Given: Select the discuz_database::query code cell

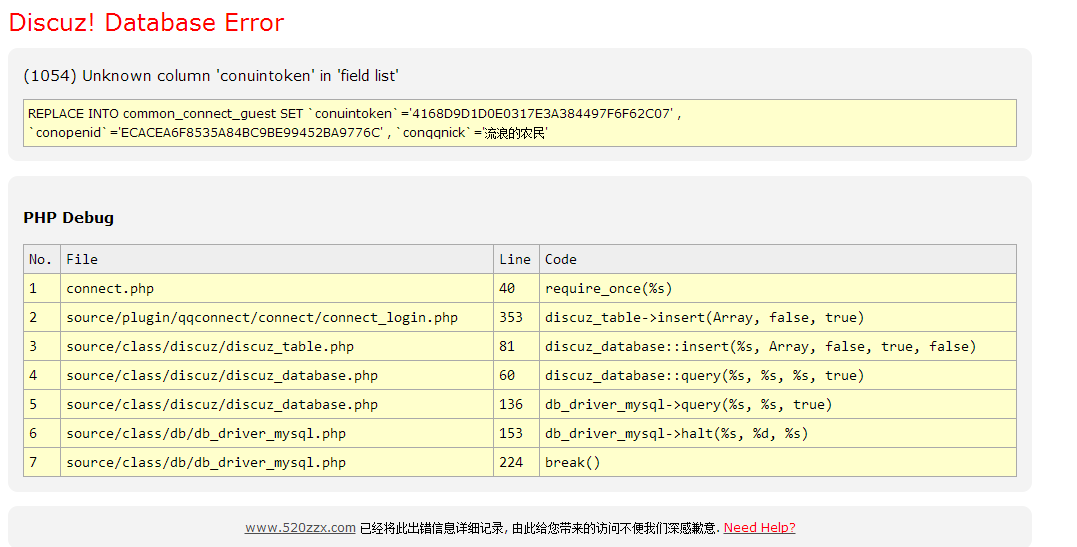Looking at the screenshot, I should pos(704,376).
